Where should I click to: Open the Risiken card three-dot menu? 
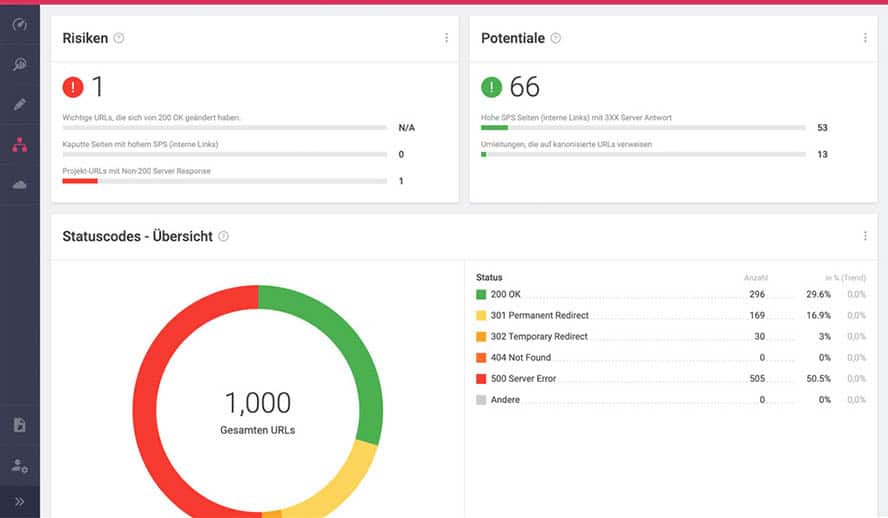tap(446, 37)
